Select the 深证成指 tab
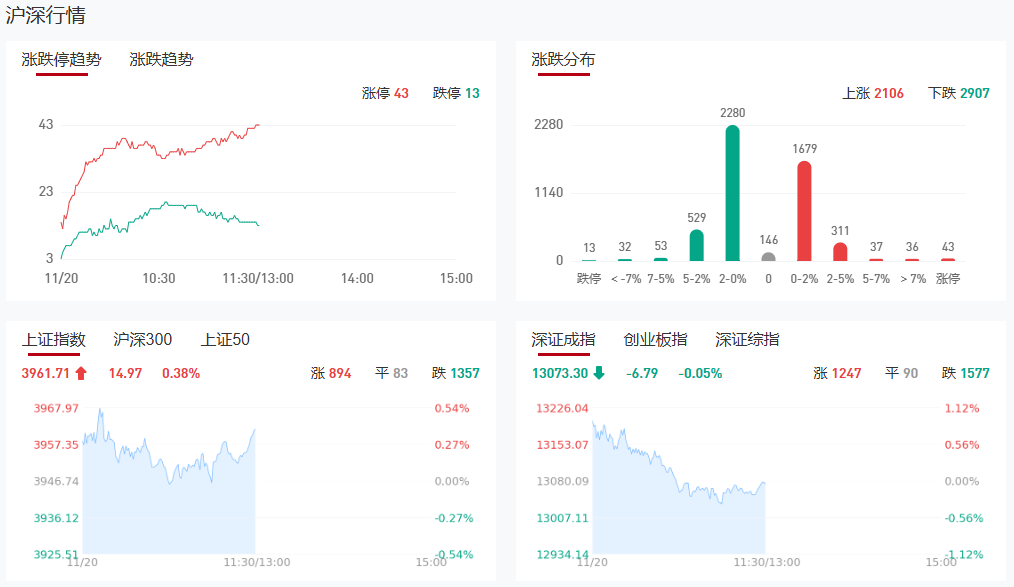Image resolution: width=1014 pixels, height=587 pixels. pyautogui.click(x=563, y=340)
